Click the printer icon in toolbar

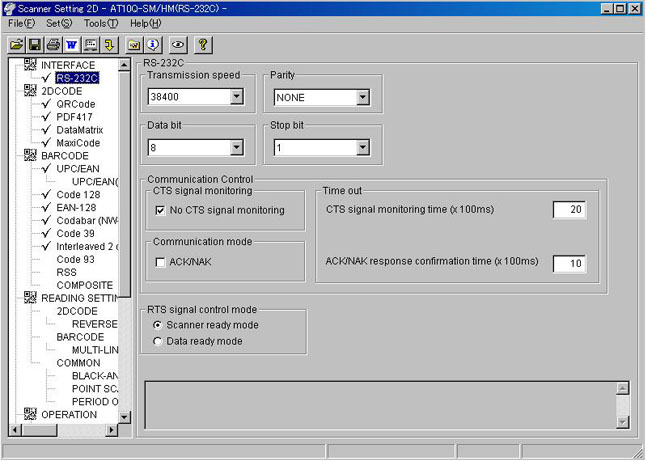pos(53,45)
